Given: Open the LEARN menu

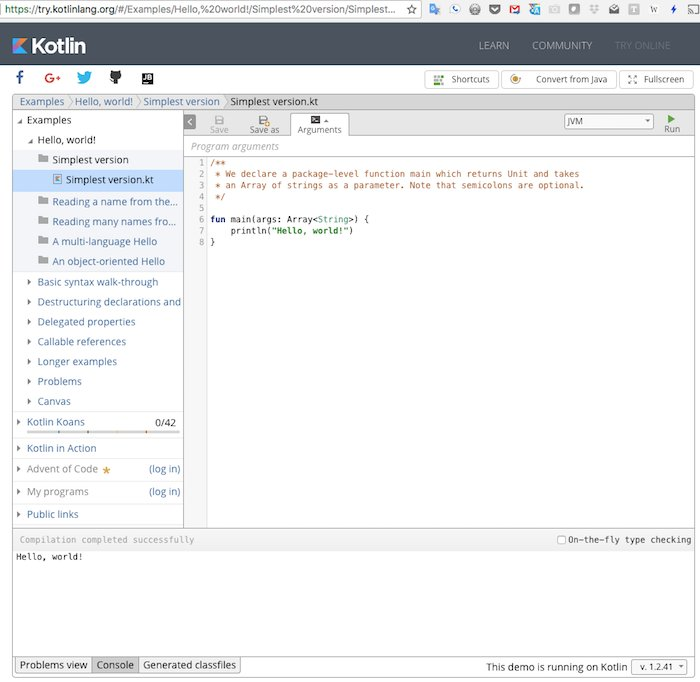Looking at the screenshot, I should [494, 46].
